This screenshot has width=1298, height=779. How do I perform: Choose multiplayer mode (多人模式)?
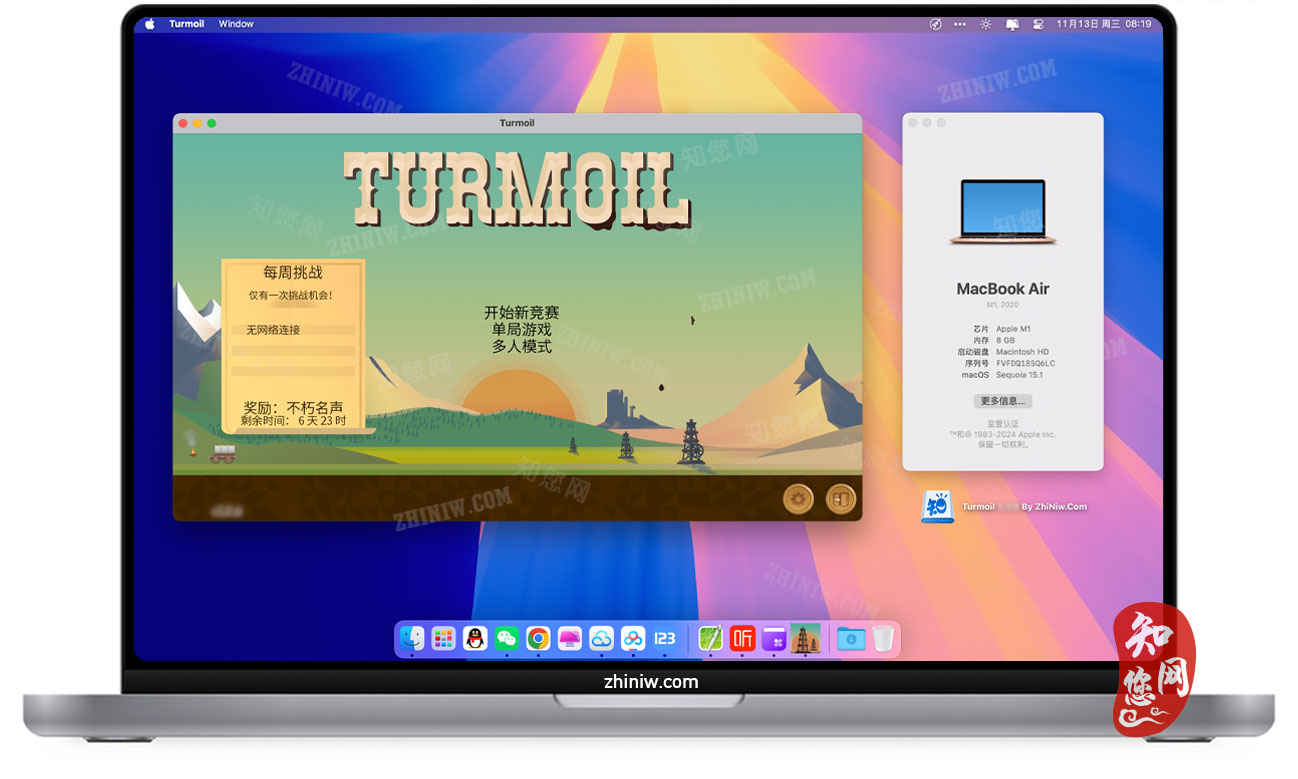point(522,346)
